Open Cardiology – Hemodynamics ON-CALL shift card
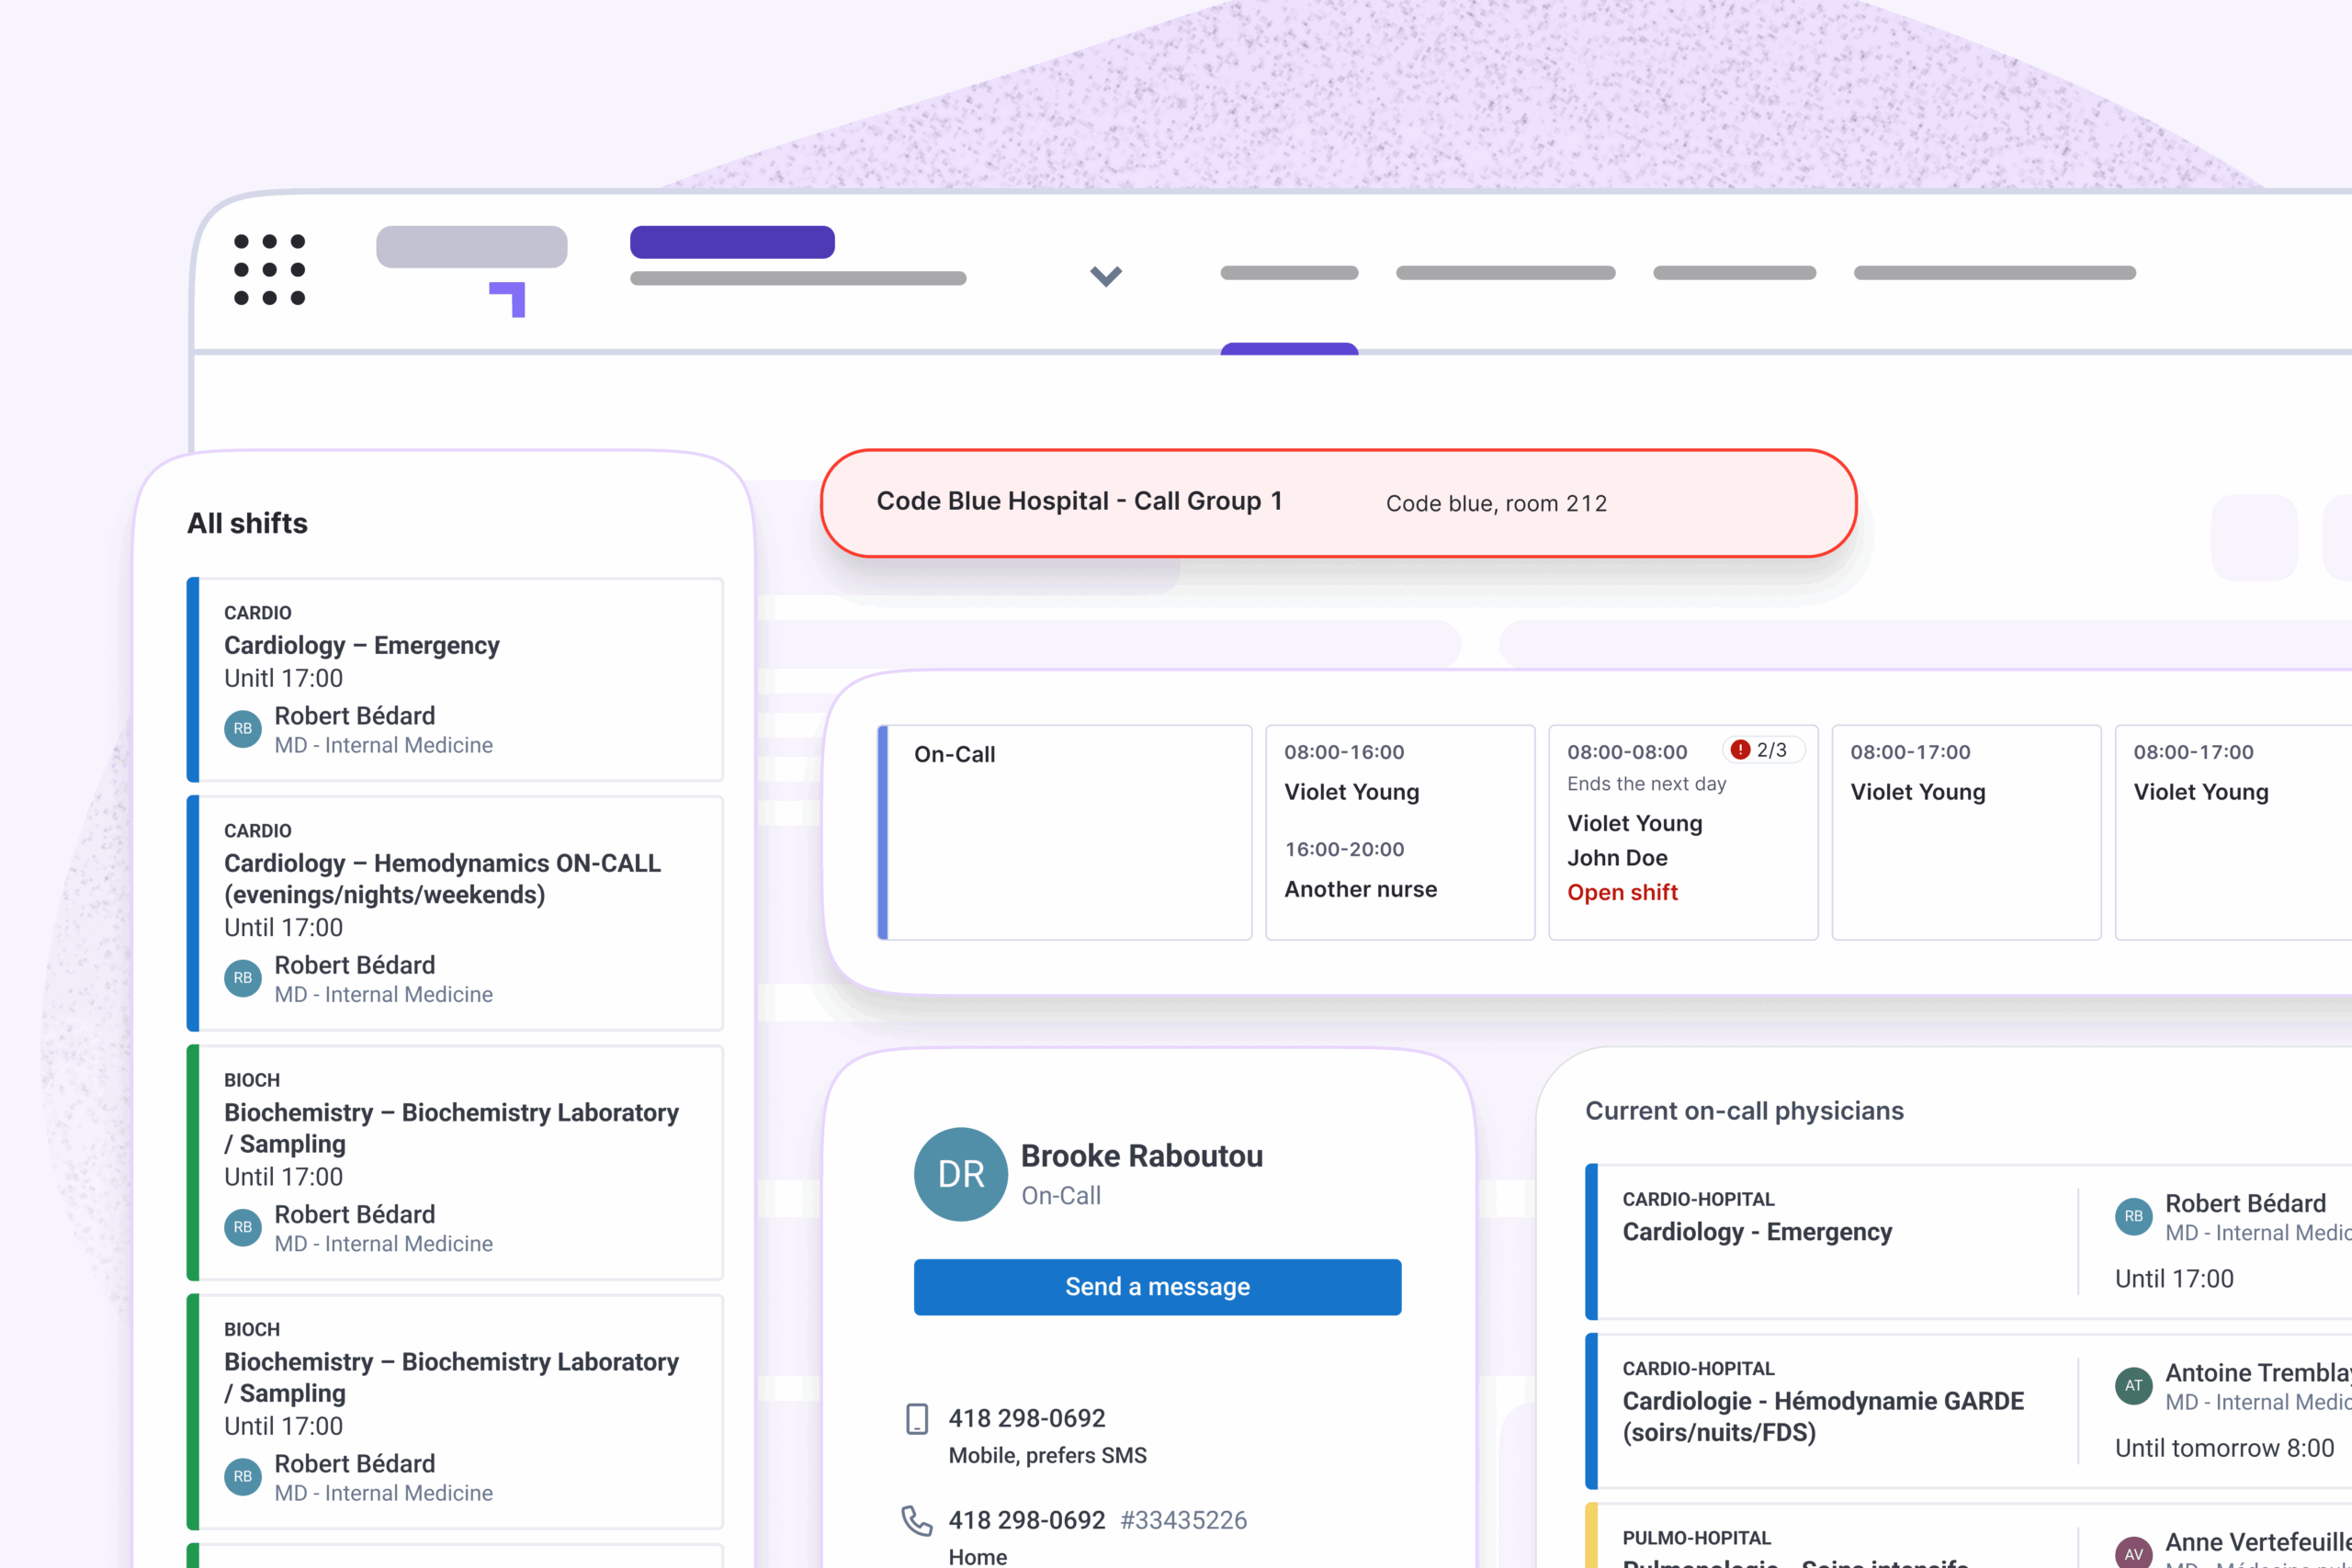Viewport: 2352px width, 1568px height. click(x=455, y=912)
